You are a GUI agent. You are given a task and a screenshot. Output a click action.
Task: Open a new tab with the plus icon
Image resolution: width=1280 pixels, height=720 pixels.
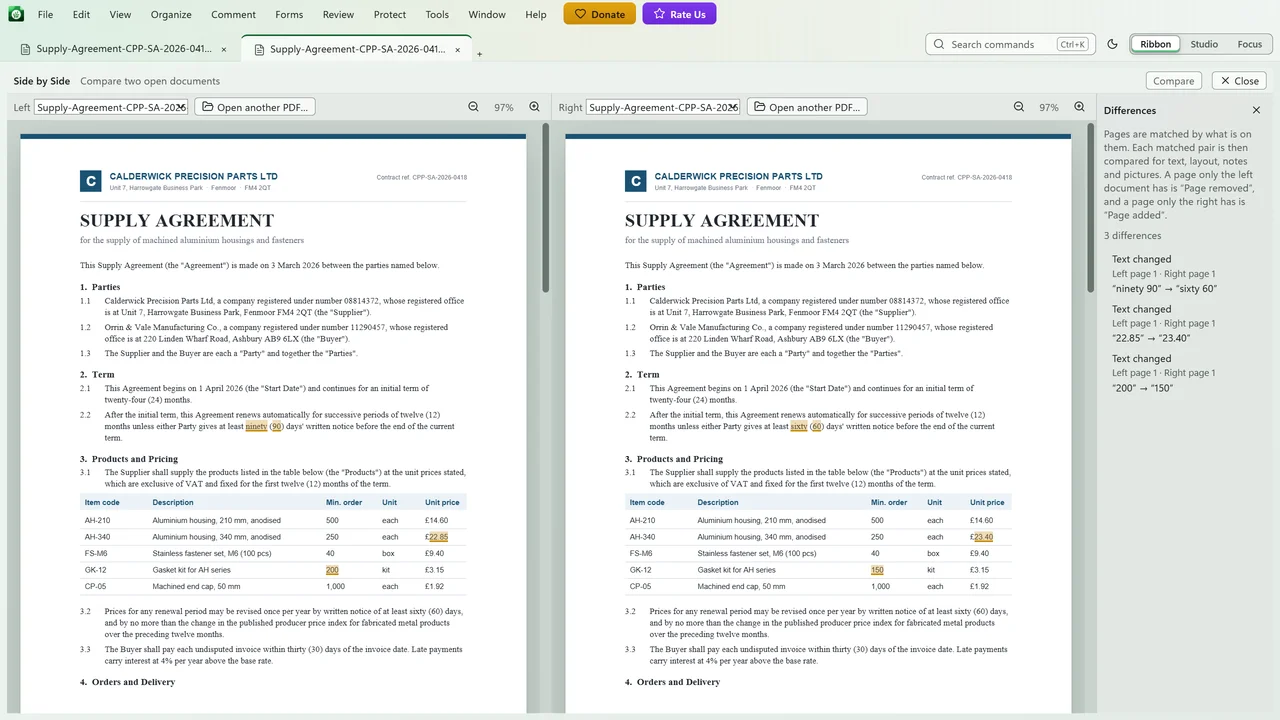click(479, 54)
